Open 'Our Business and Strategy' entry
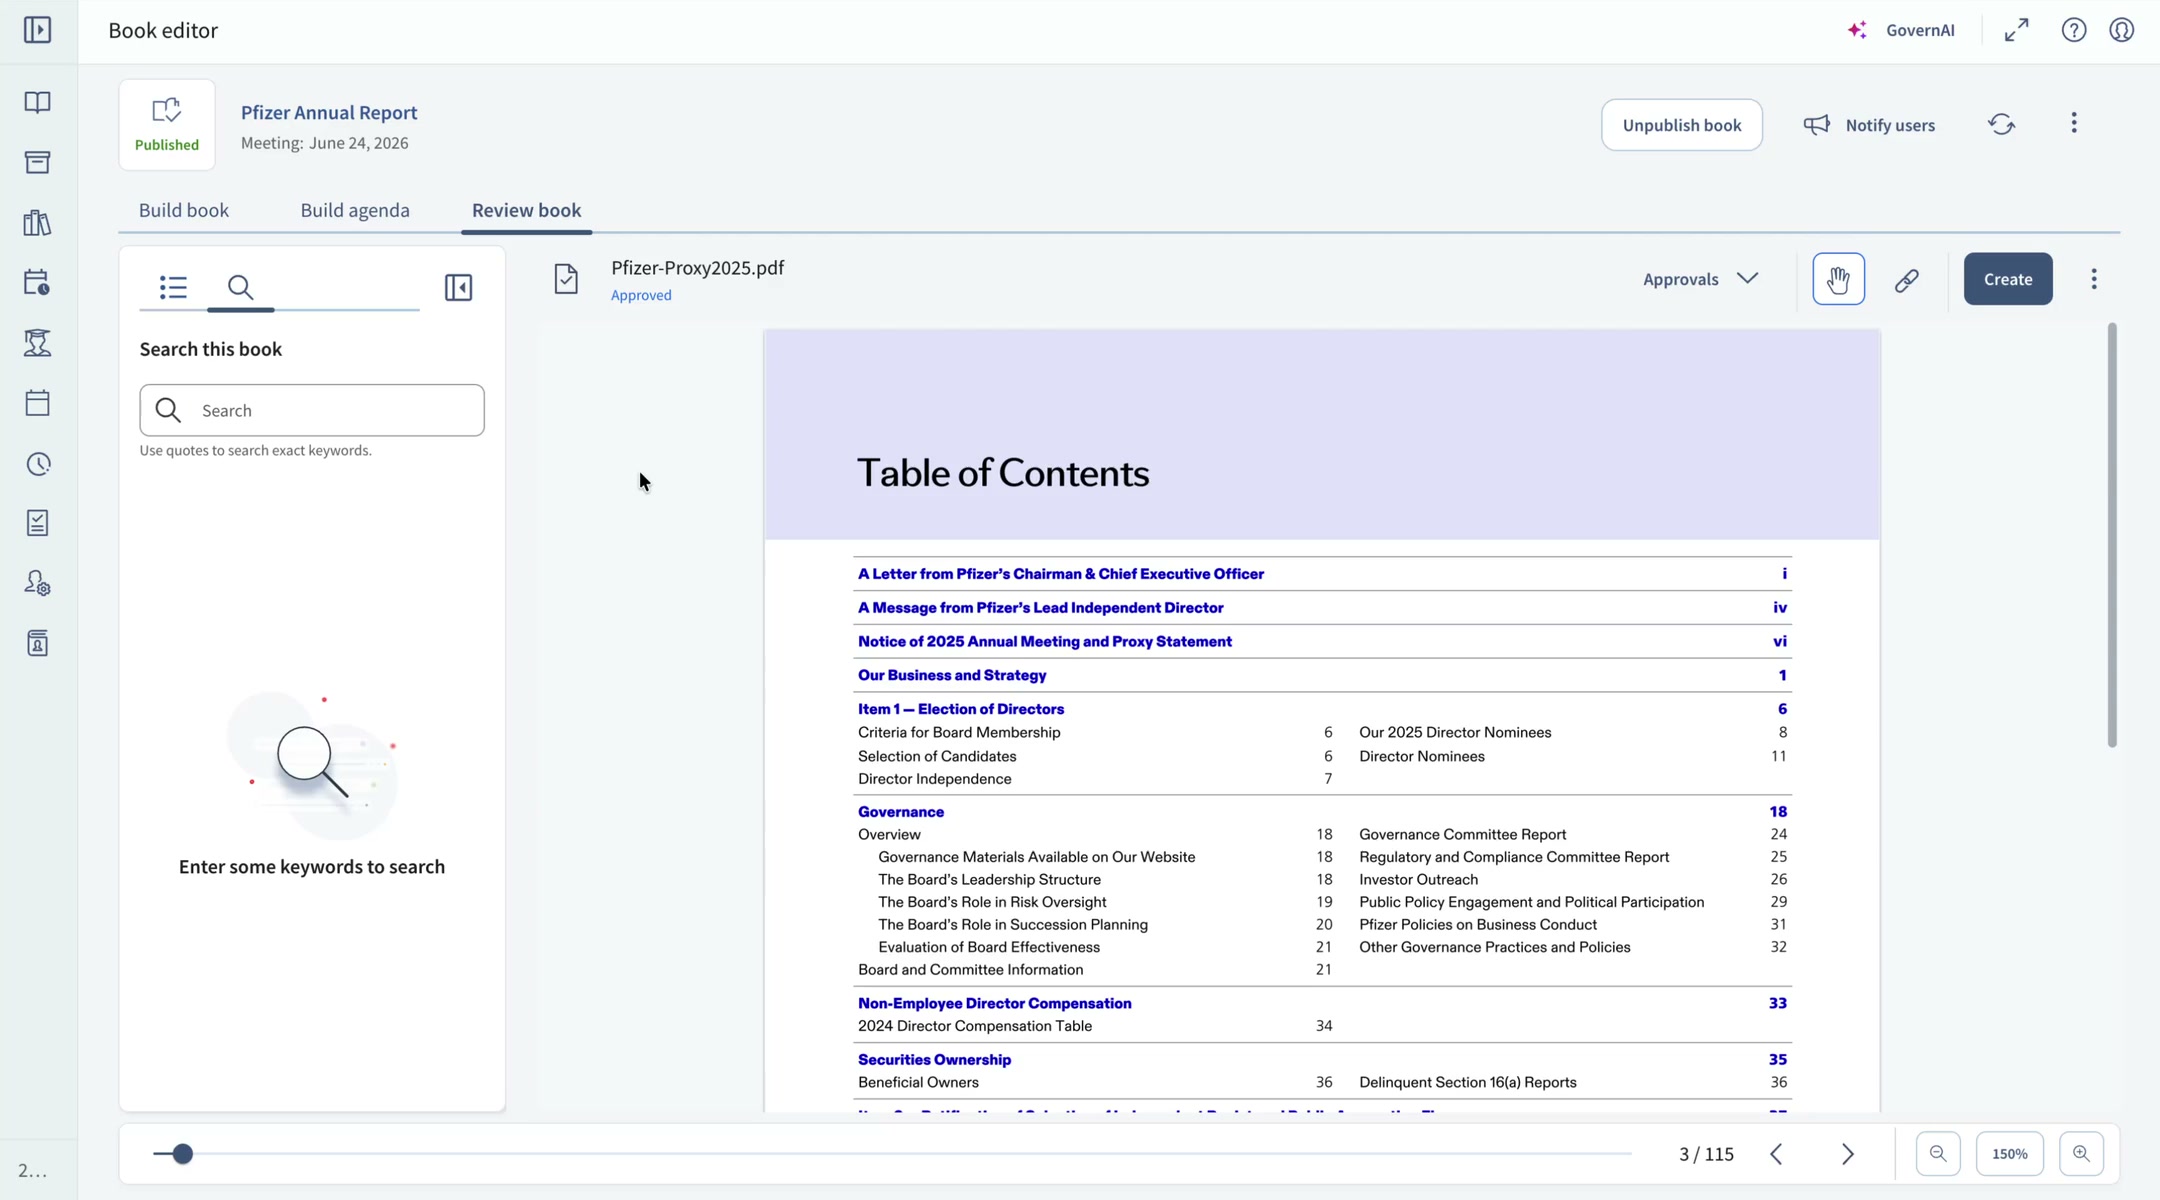Screen dimensions: 2160x1200 (952, 676)
